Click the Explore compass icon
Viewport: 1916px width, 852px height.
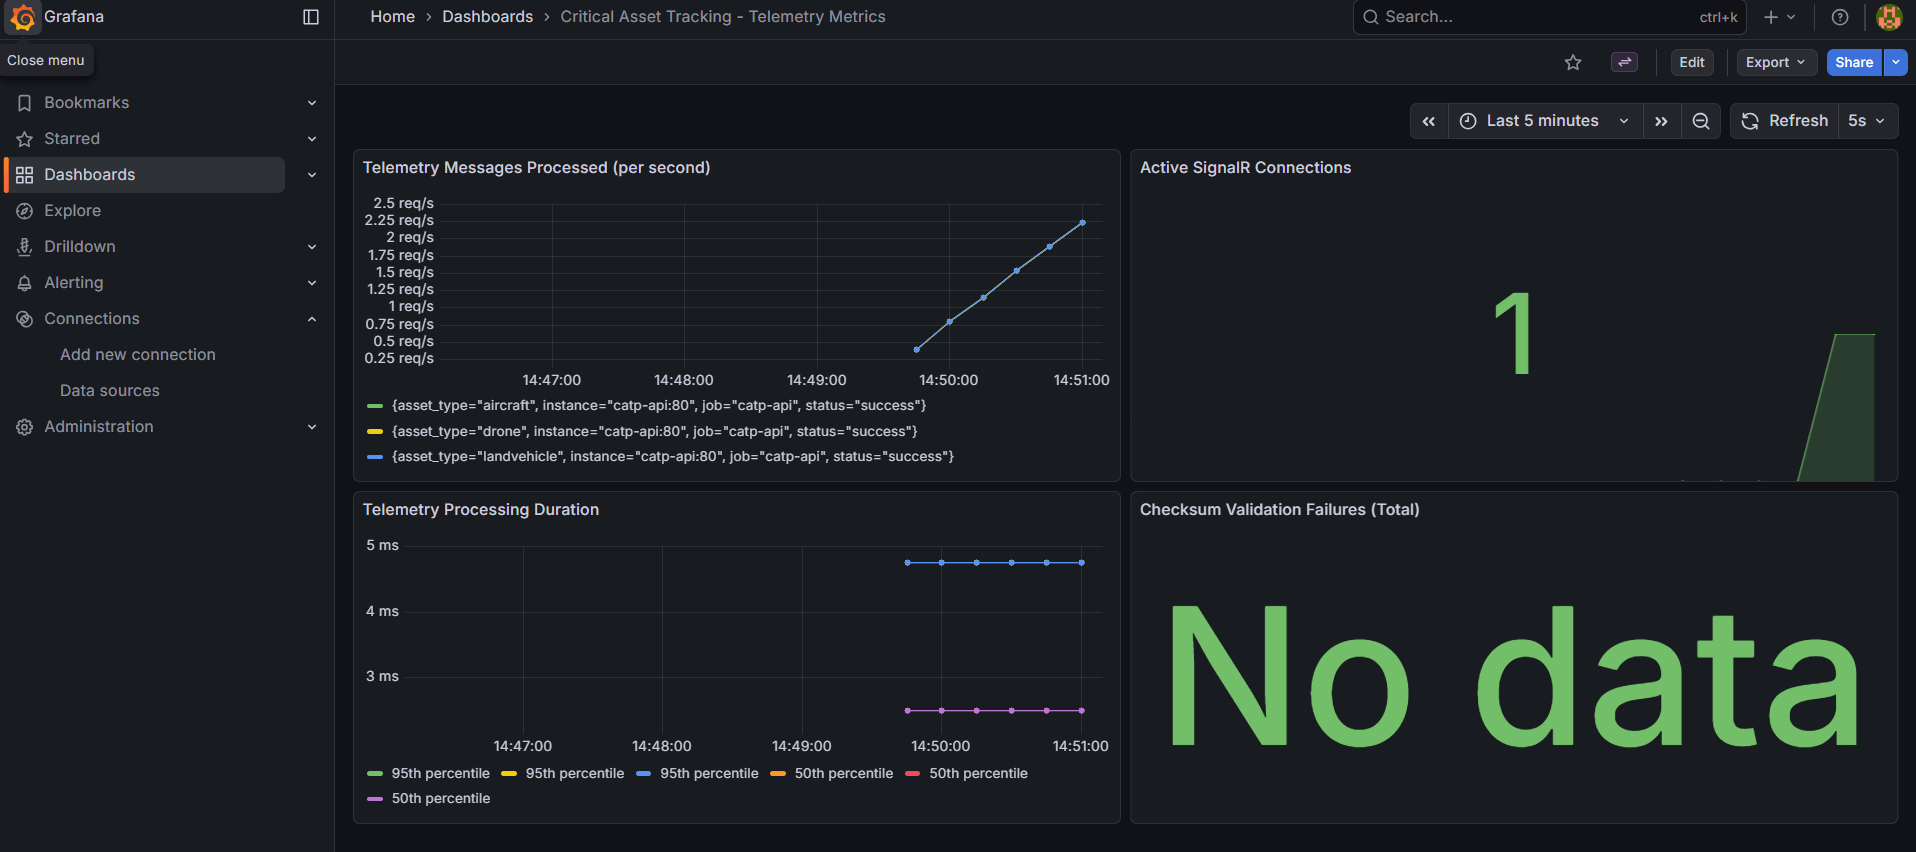25,211
